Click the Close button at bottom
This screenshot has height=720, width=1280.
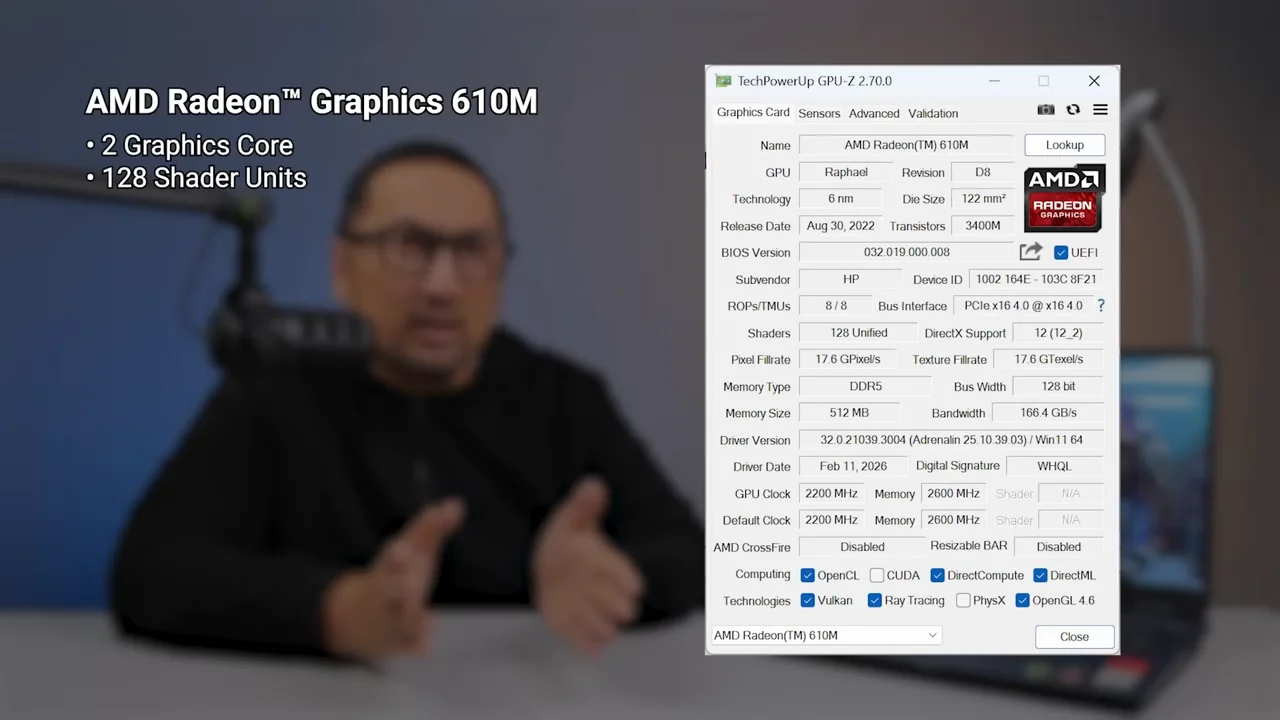(x=1075, y=637)
